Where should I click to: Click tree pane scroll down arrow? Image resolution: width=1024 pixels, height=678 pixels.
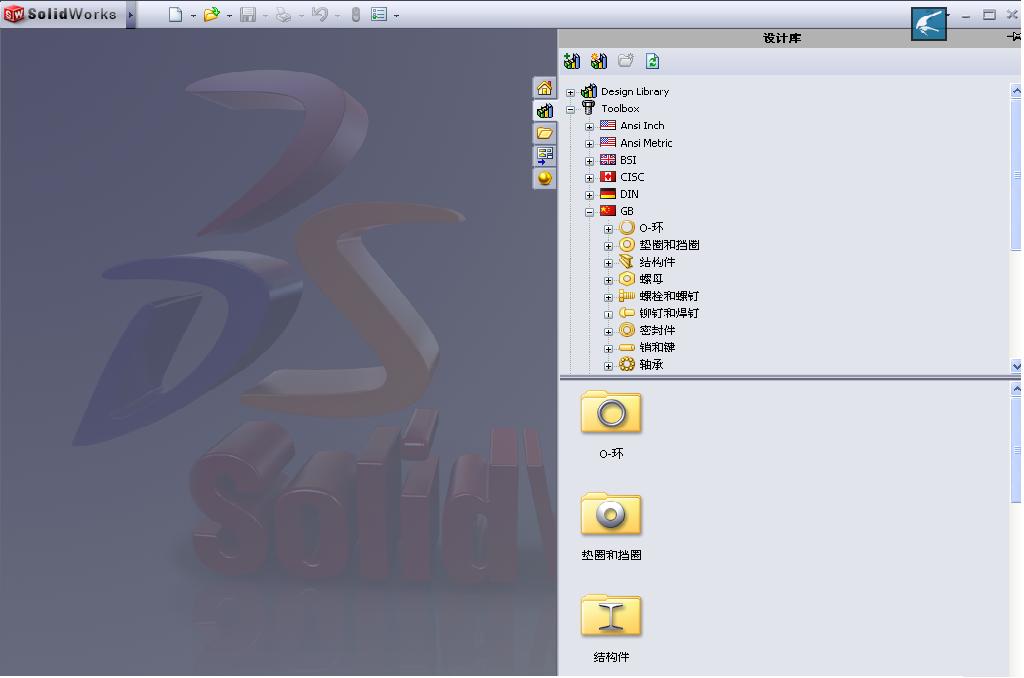click(1016, 366)
